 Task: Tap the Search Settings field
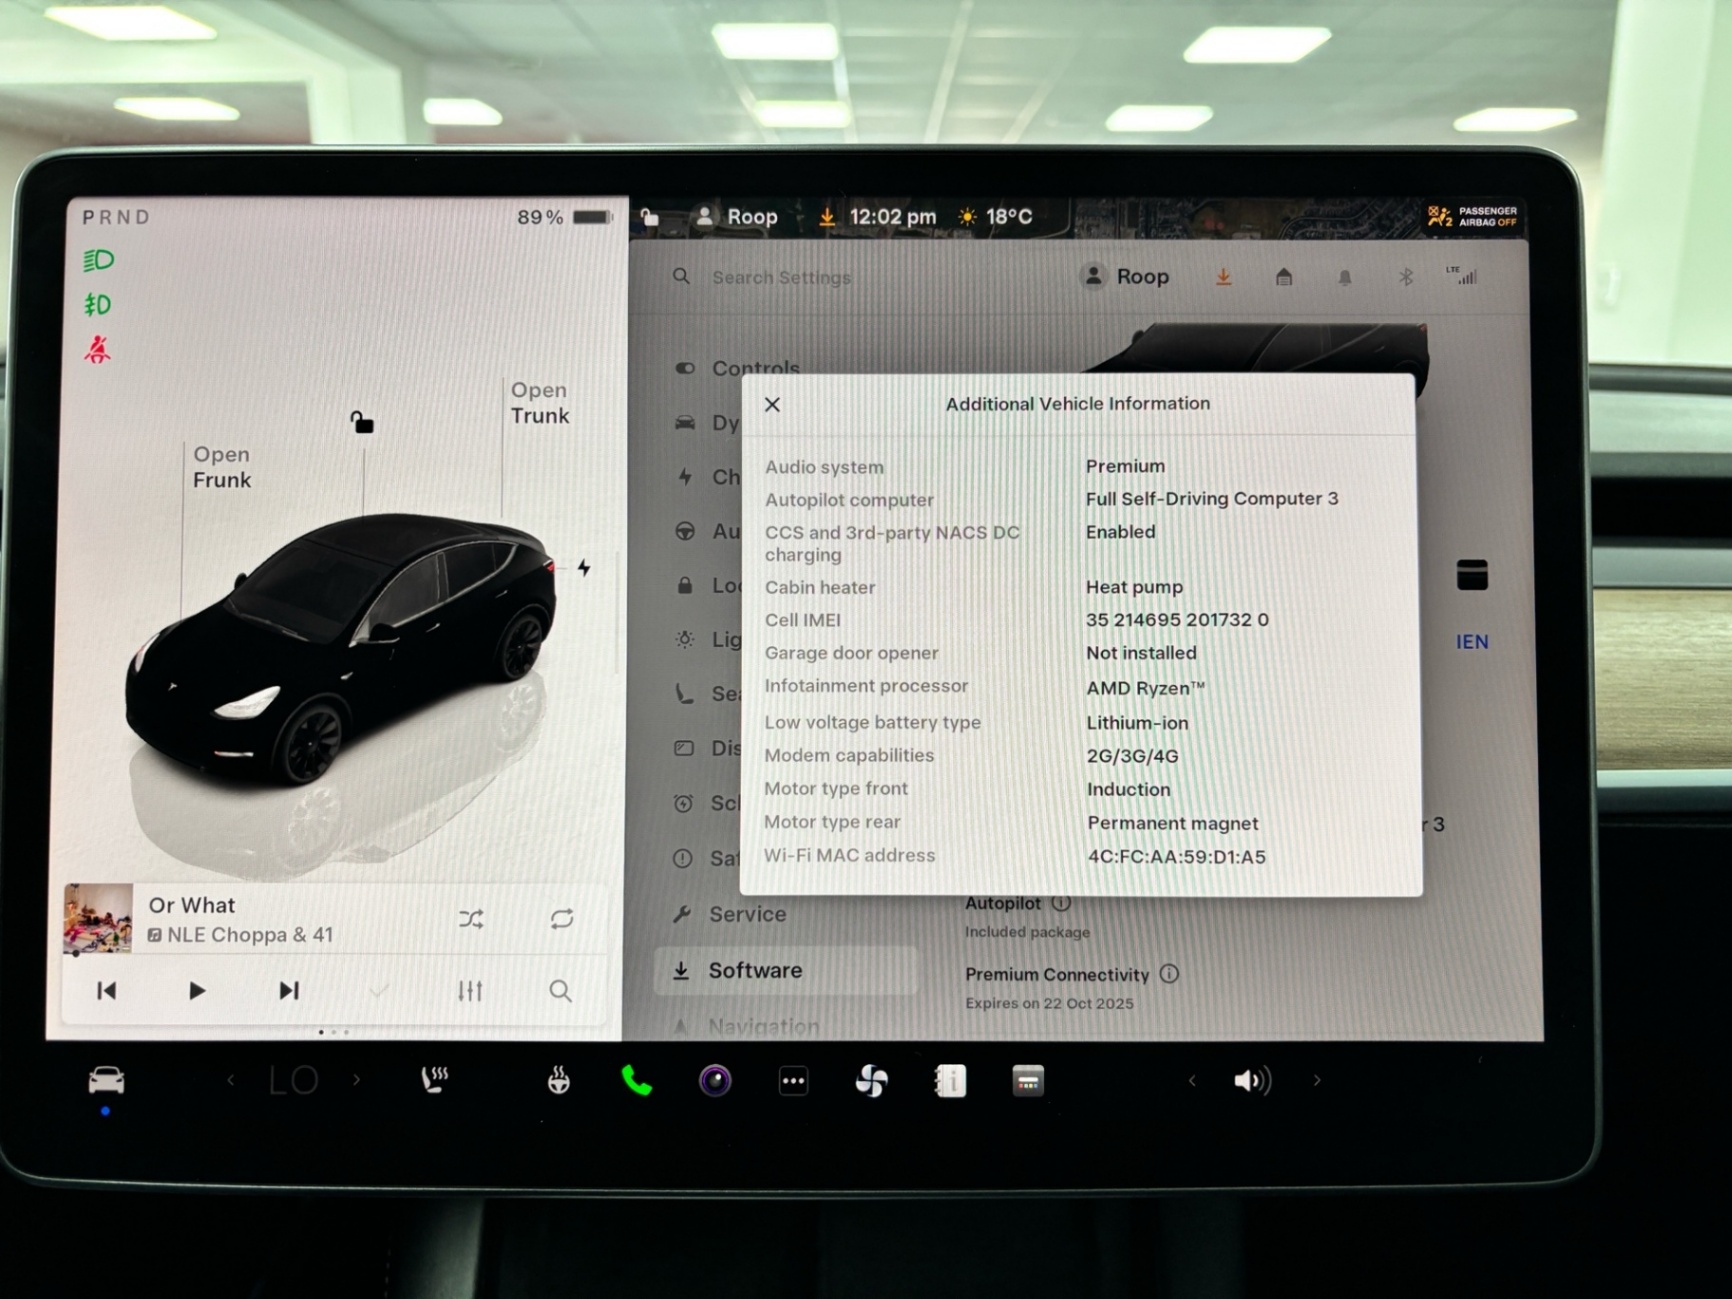pos(781,277)
